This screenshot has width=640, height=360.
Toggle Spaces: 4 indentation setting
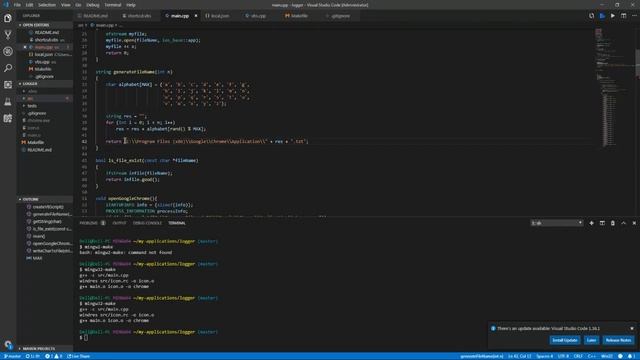point(544,356)
